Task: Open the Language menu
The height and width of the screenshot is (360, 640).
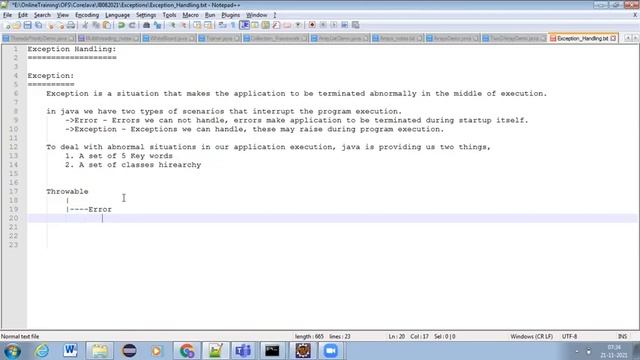Action: tap(117, 15)
